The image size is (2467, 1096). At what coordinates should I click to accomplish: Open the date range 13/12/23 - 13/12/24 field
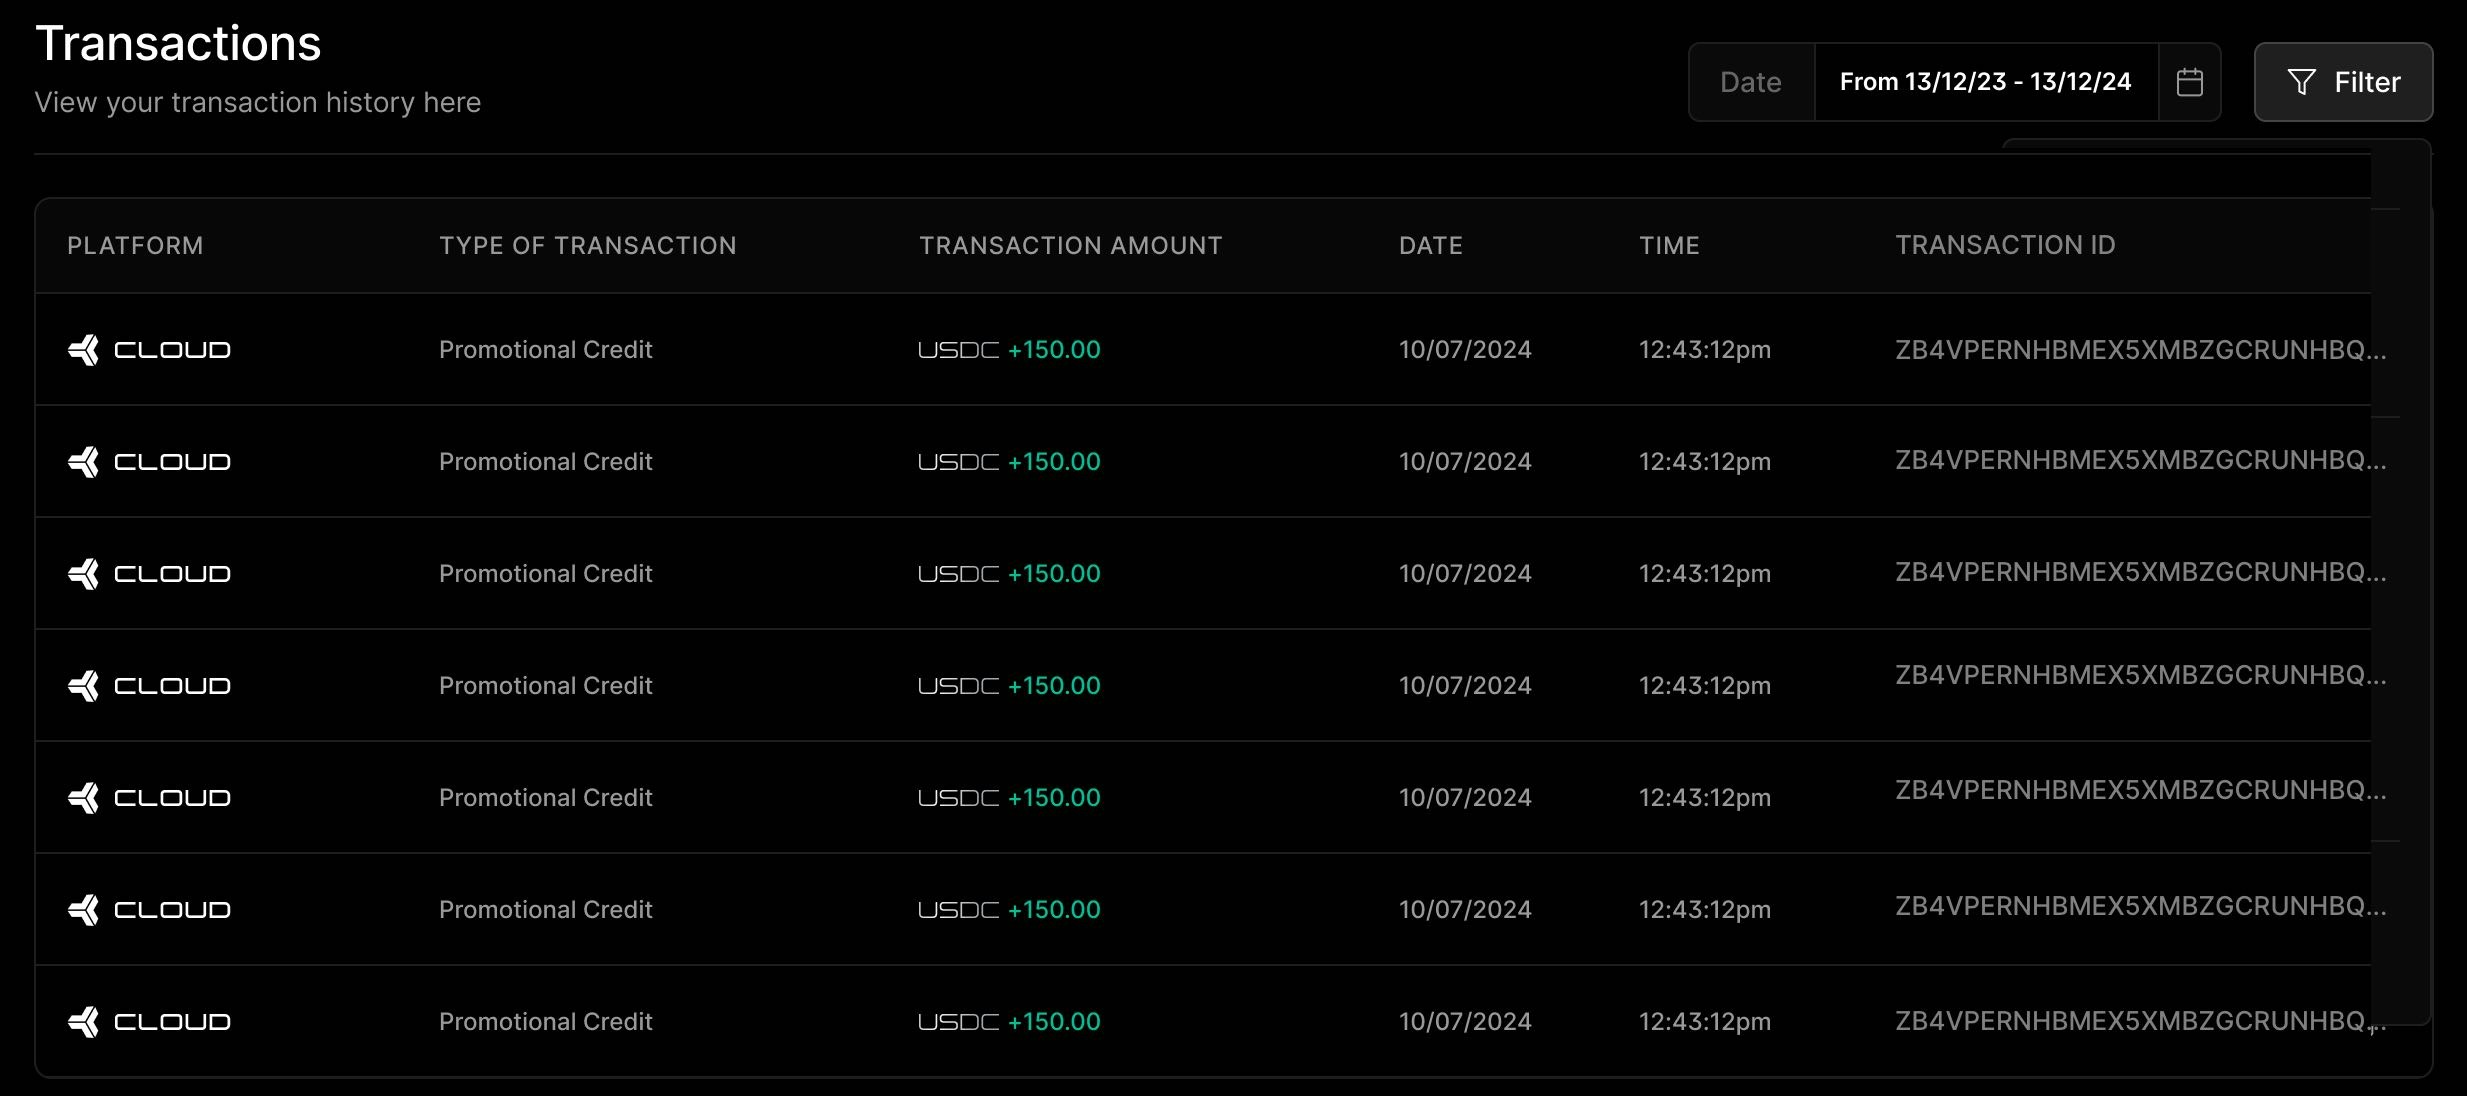coord(1985,82)
